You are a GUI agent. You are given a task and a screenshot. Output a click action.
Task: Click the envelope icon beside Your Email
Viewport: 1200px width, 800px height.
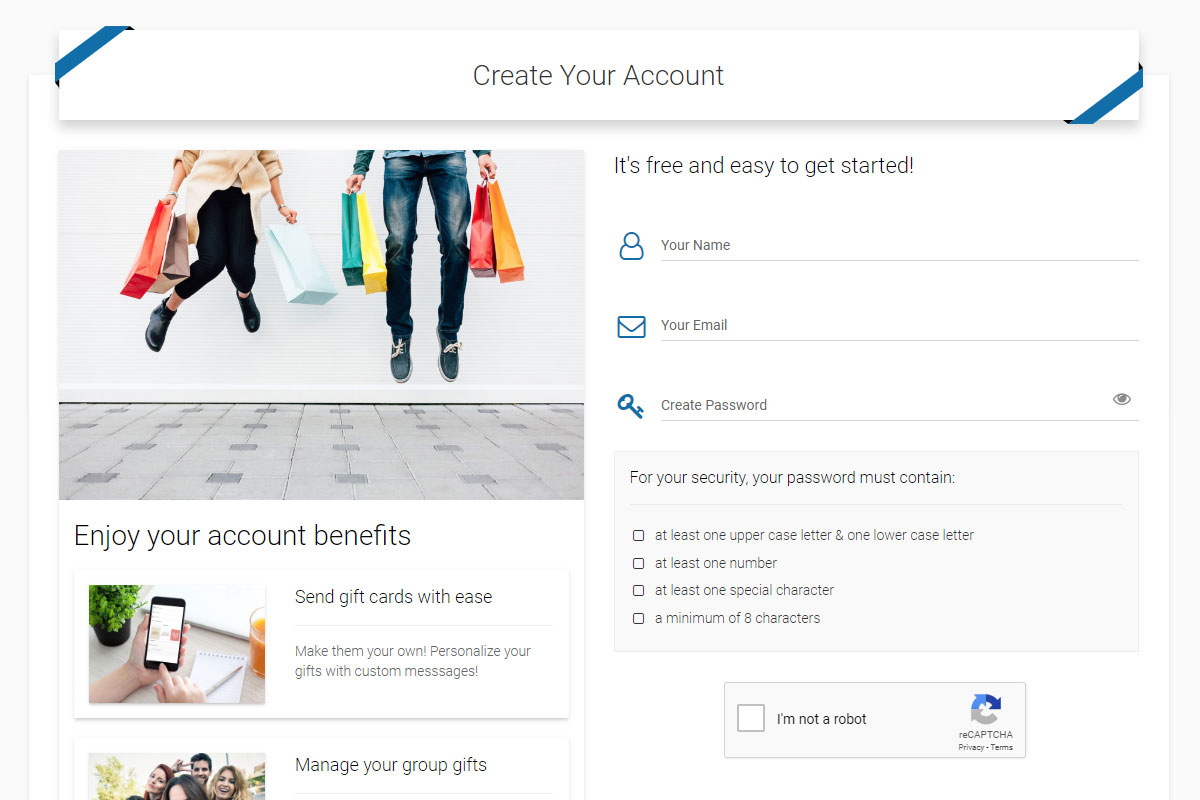pyautogui.click(x=631, y=326)
